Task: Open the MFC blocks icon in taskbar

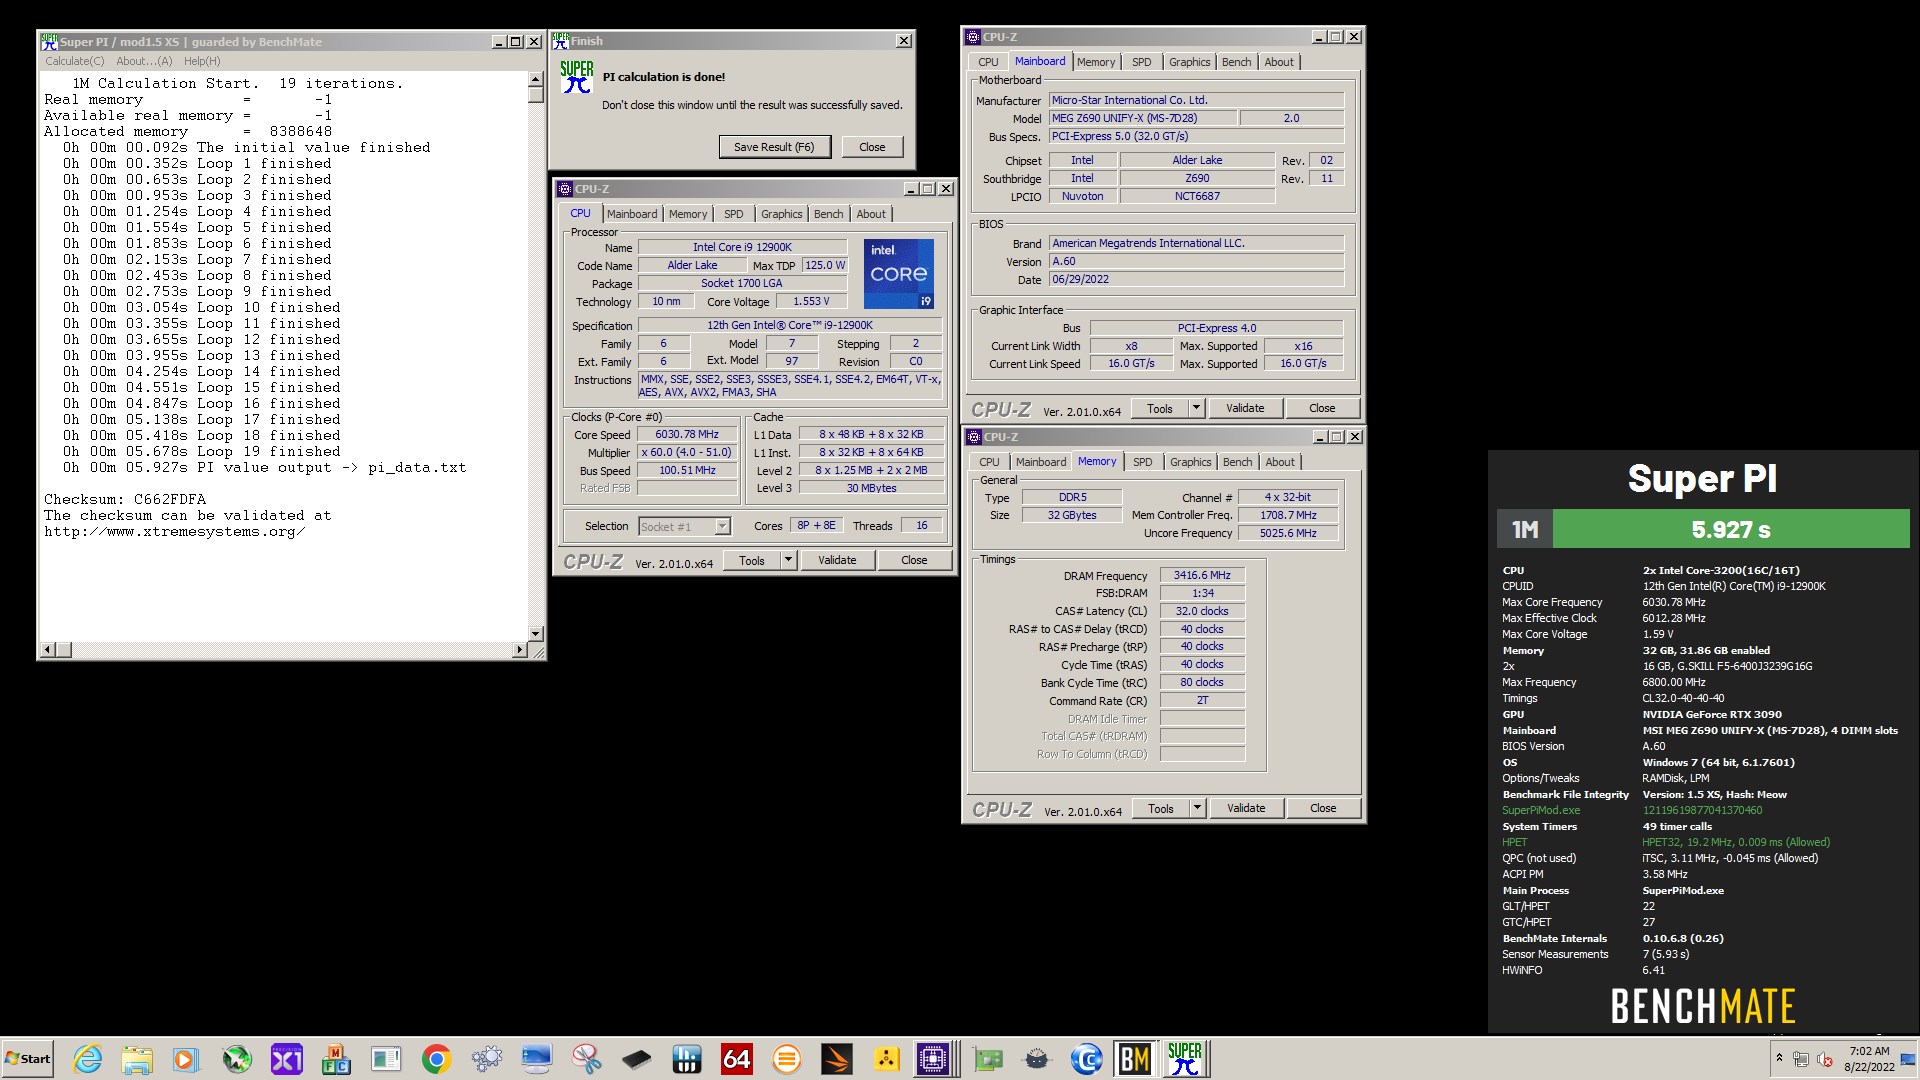Action: point(337,1059)
